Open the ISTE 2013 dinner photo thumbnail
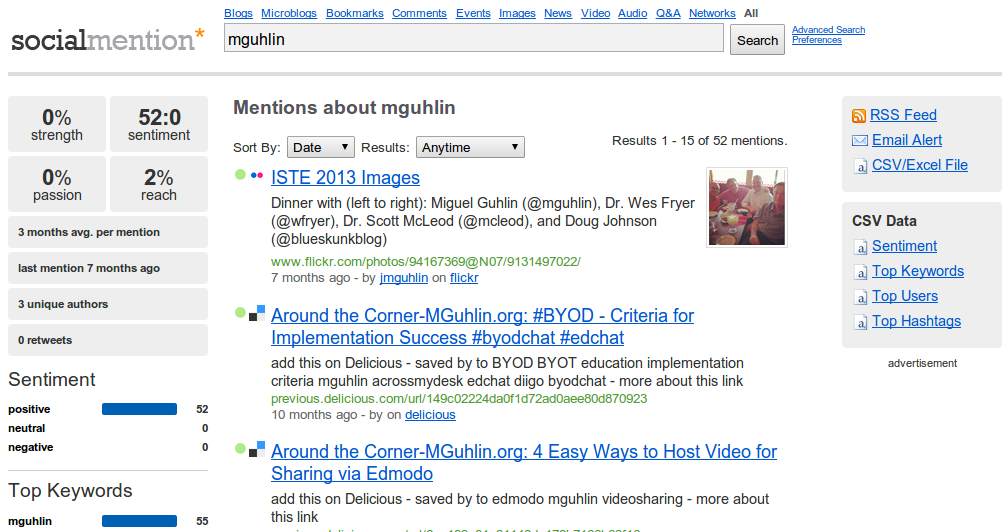Screen dimensions: 1006x532 [x=746, y=207]
